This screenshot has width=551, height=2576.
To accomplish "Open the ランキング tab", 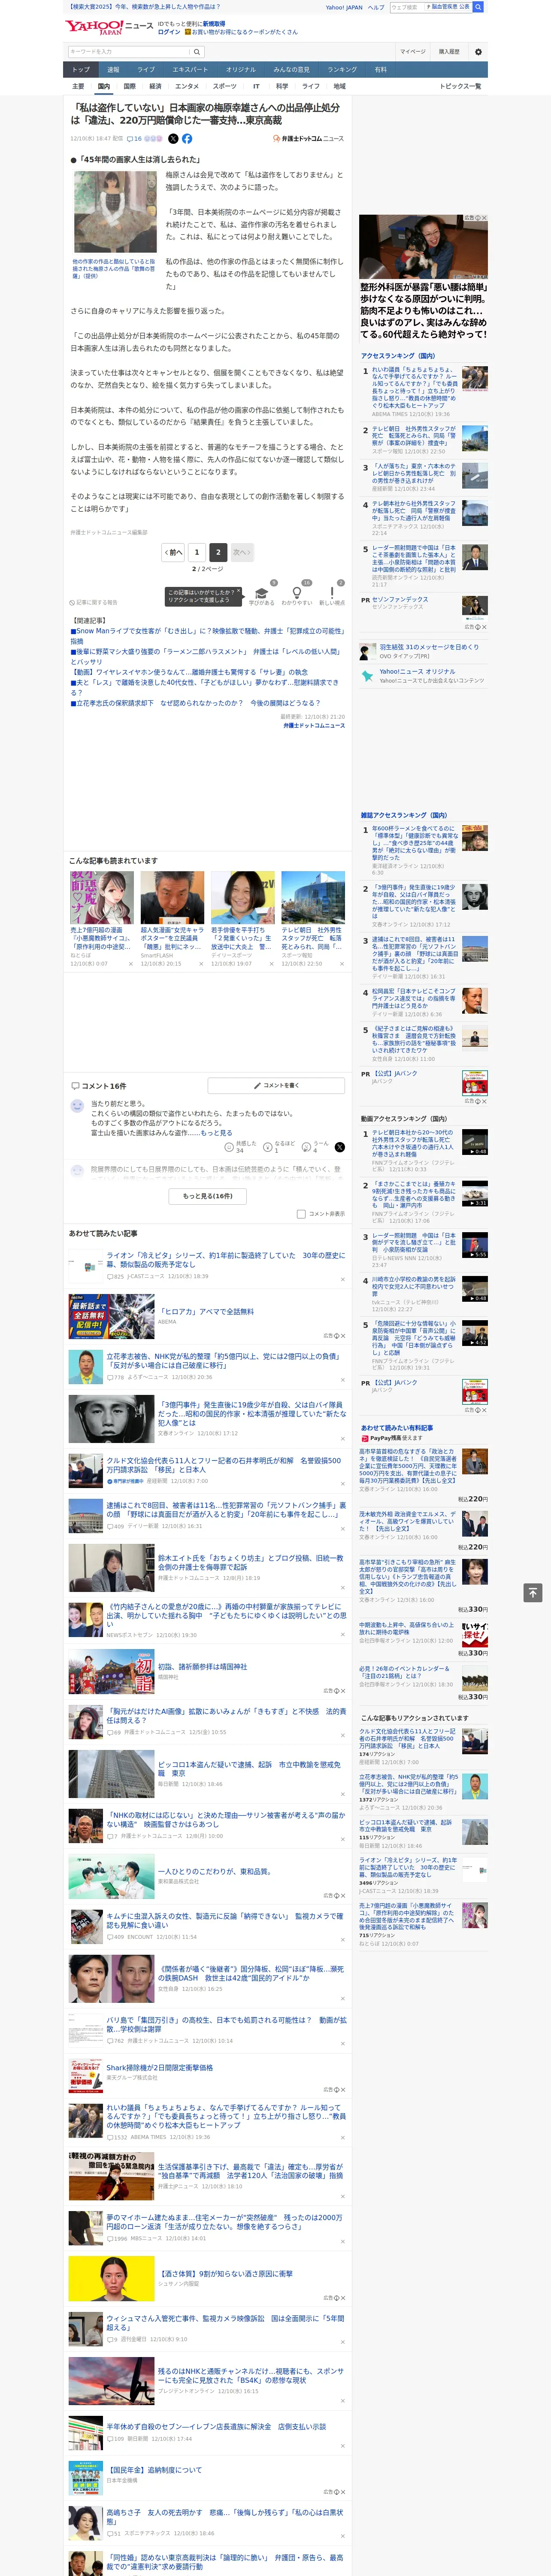I will pyautogui.click(x=342, y=70).
